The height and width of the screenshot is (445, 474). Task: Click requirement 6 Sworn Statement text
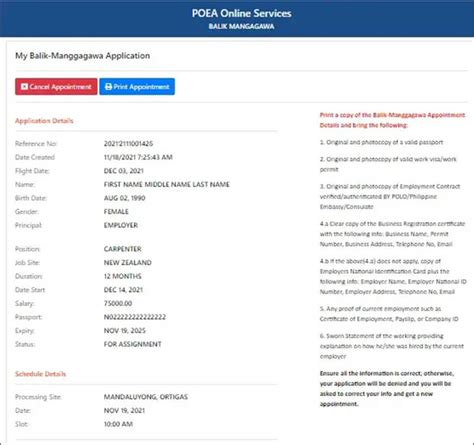point(392,346)
